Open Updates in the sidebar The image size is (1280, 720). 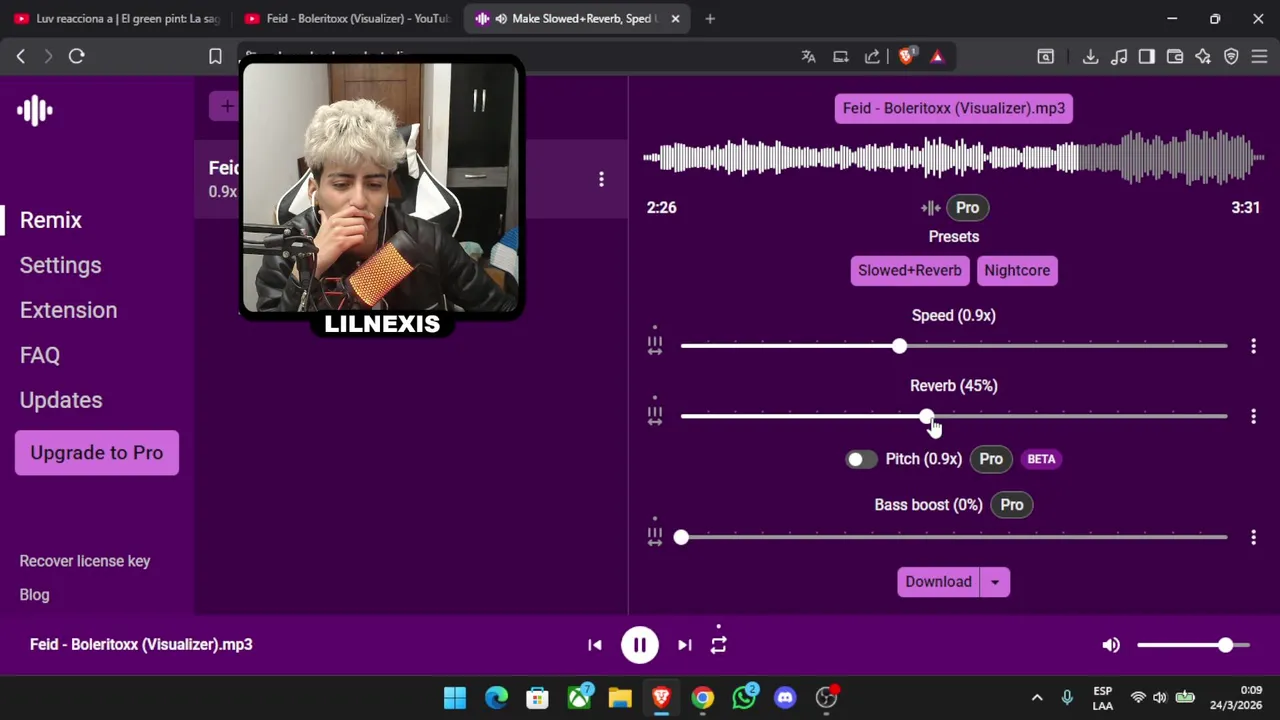(x=61, y=400)
